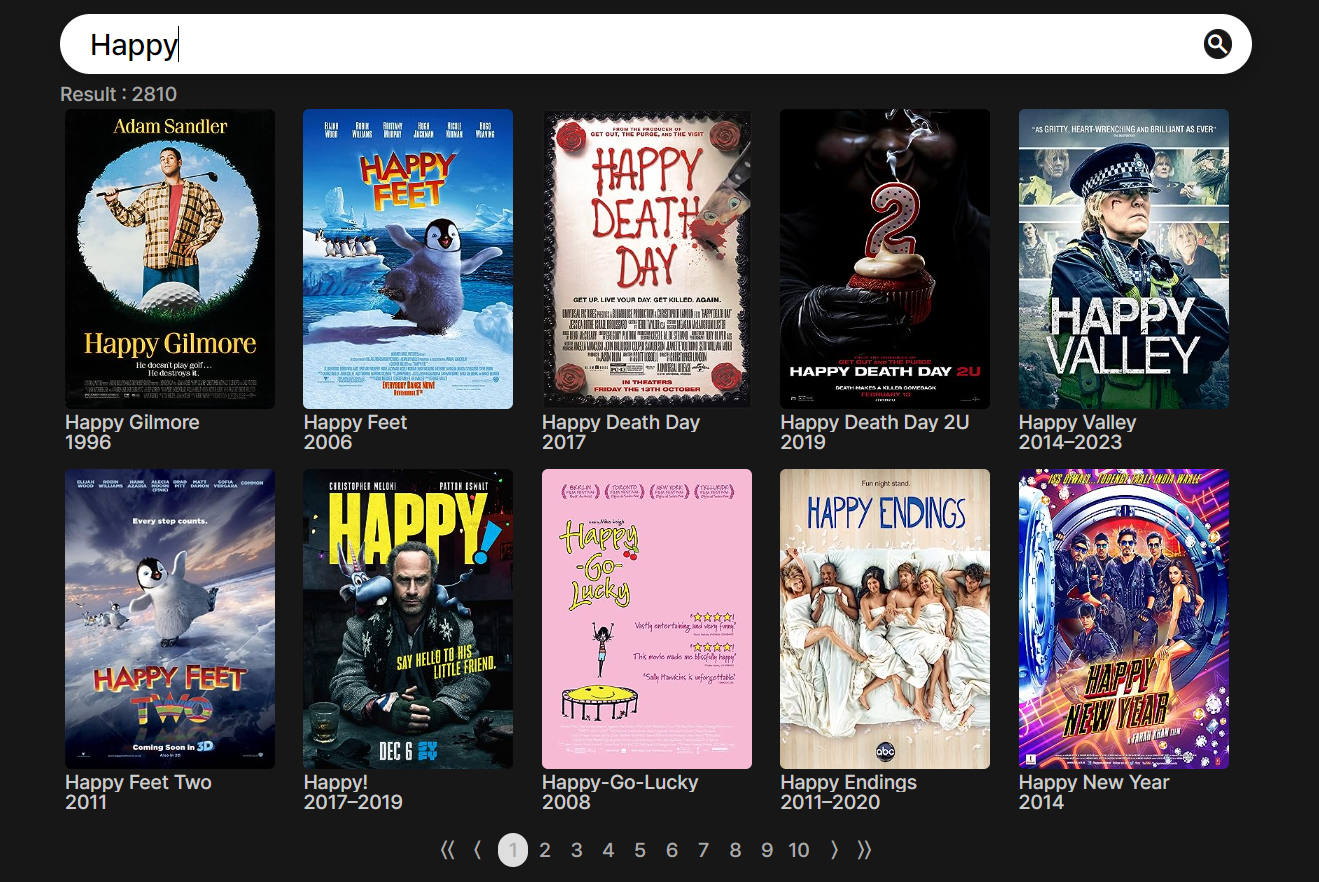This screenshot has width=1319, height=882.
Task: Open the Happy New Year poster
Action: pyautogui.click(x=1124, y=619)
